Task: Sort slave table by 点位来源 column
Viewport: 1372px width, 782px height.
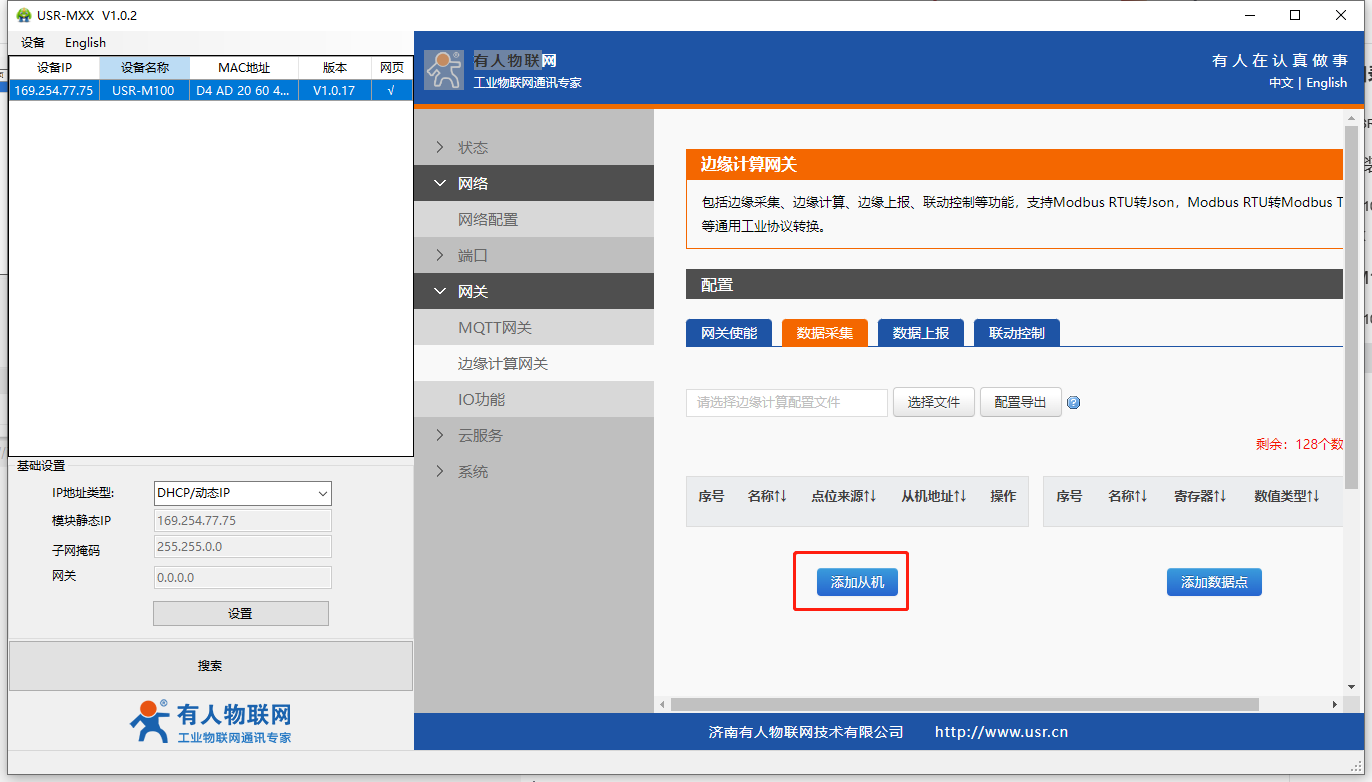Action: click(843, 496)
